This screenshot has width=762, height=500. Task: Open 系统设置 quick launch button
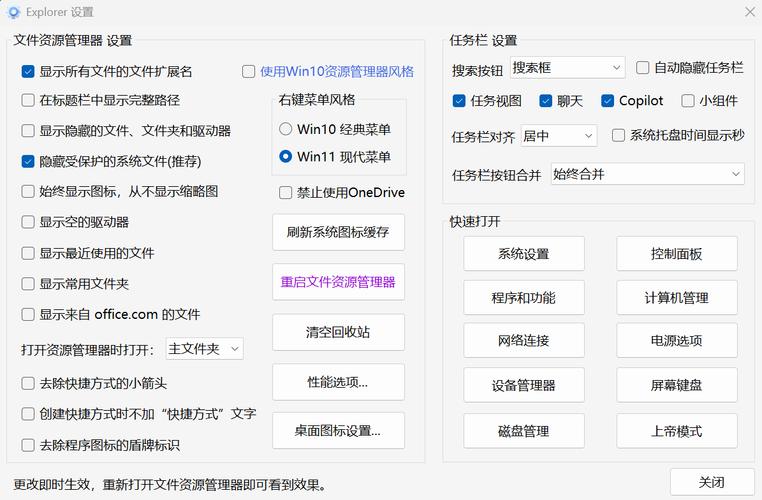pos(524,254)
